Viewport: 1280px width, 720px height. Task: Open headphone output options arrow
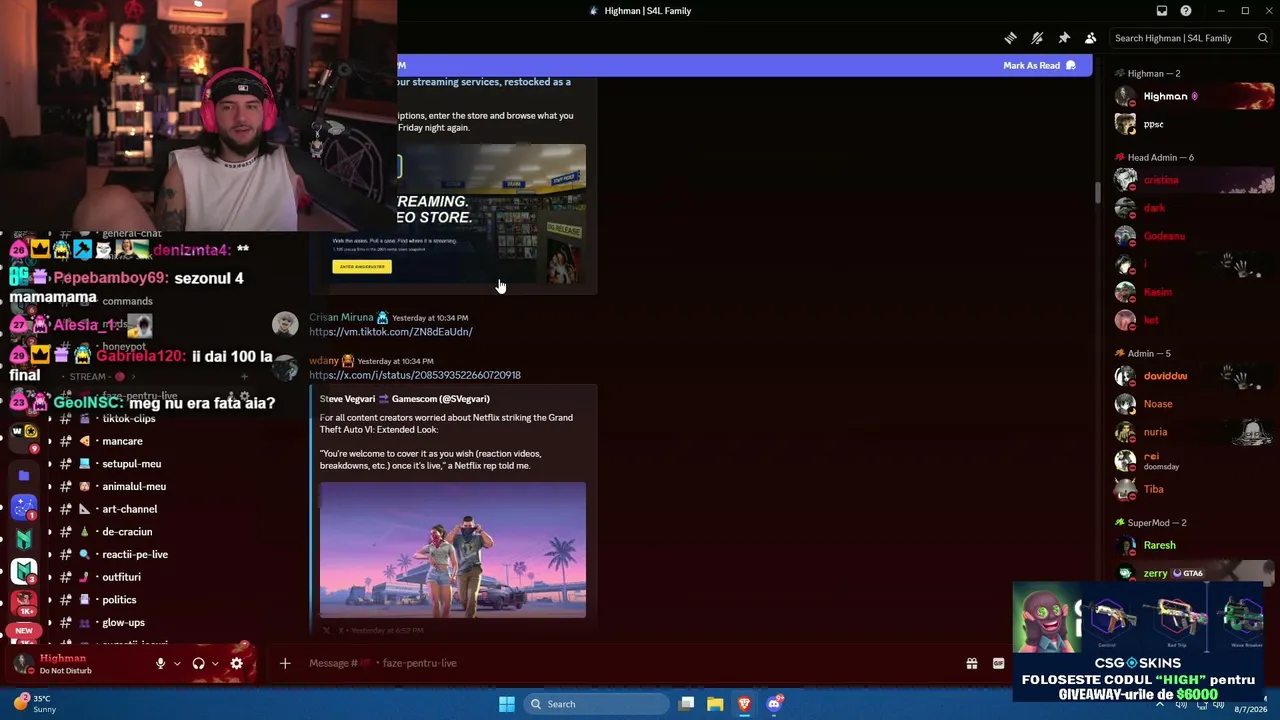(215, 663)
